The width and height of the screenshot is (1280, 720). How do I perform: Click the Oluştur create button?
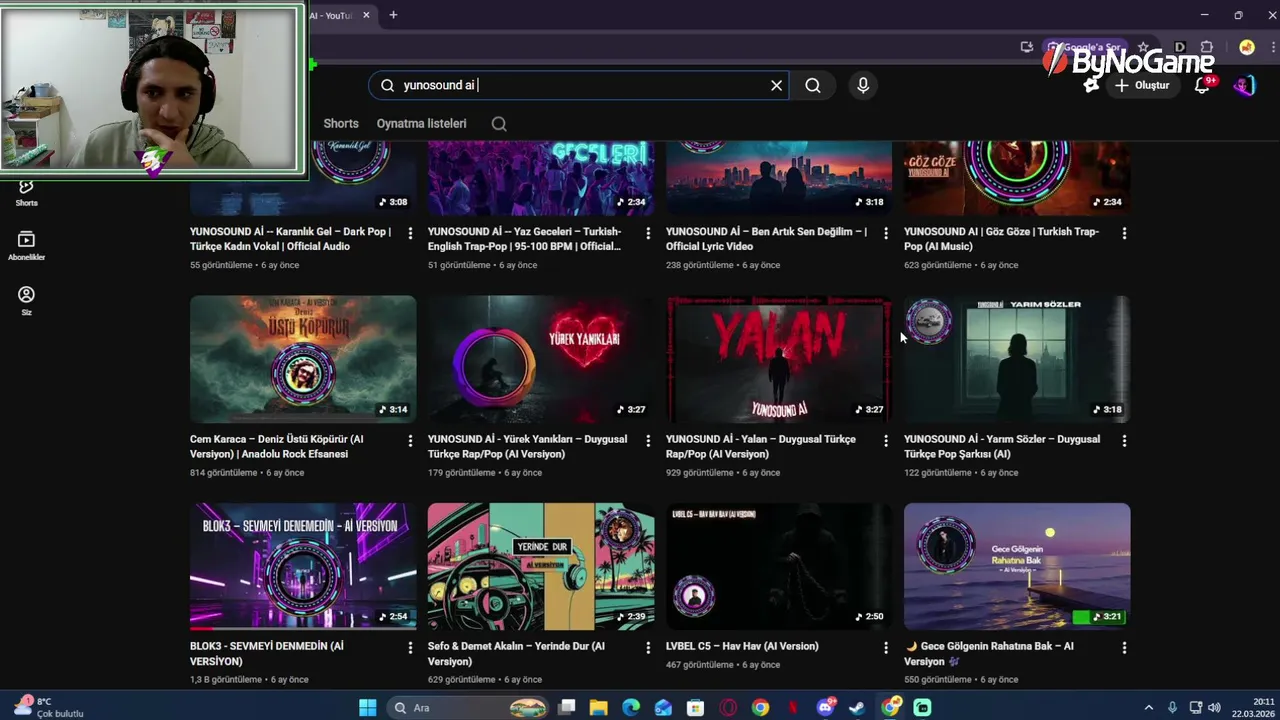1142,86
